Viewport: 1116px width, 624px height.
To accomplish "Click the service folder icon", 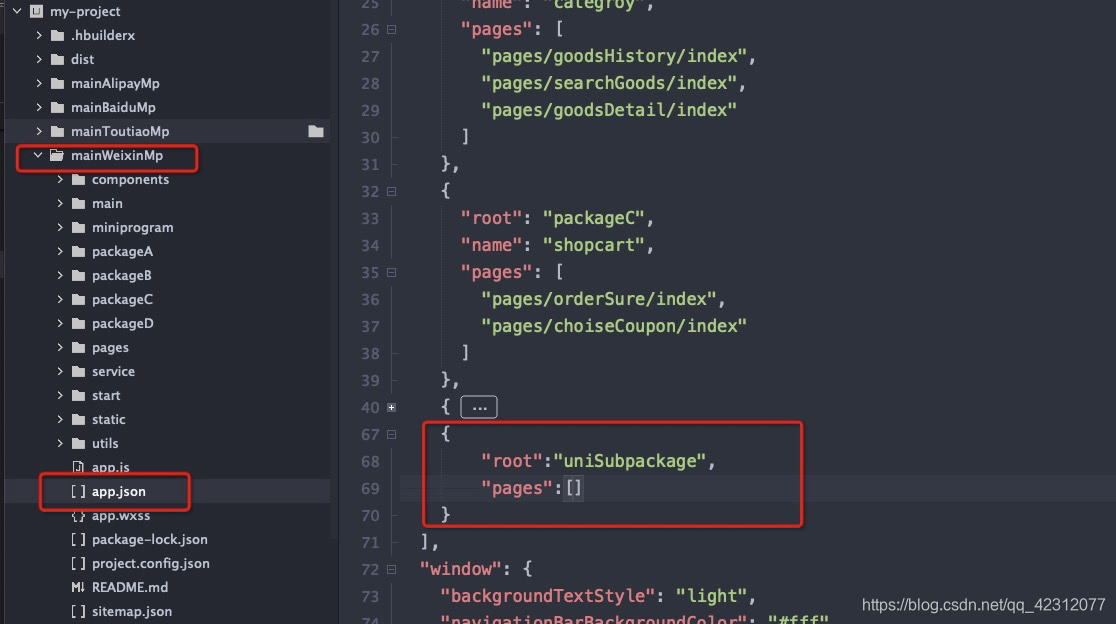I will (79, 371).
